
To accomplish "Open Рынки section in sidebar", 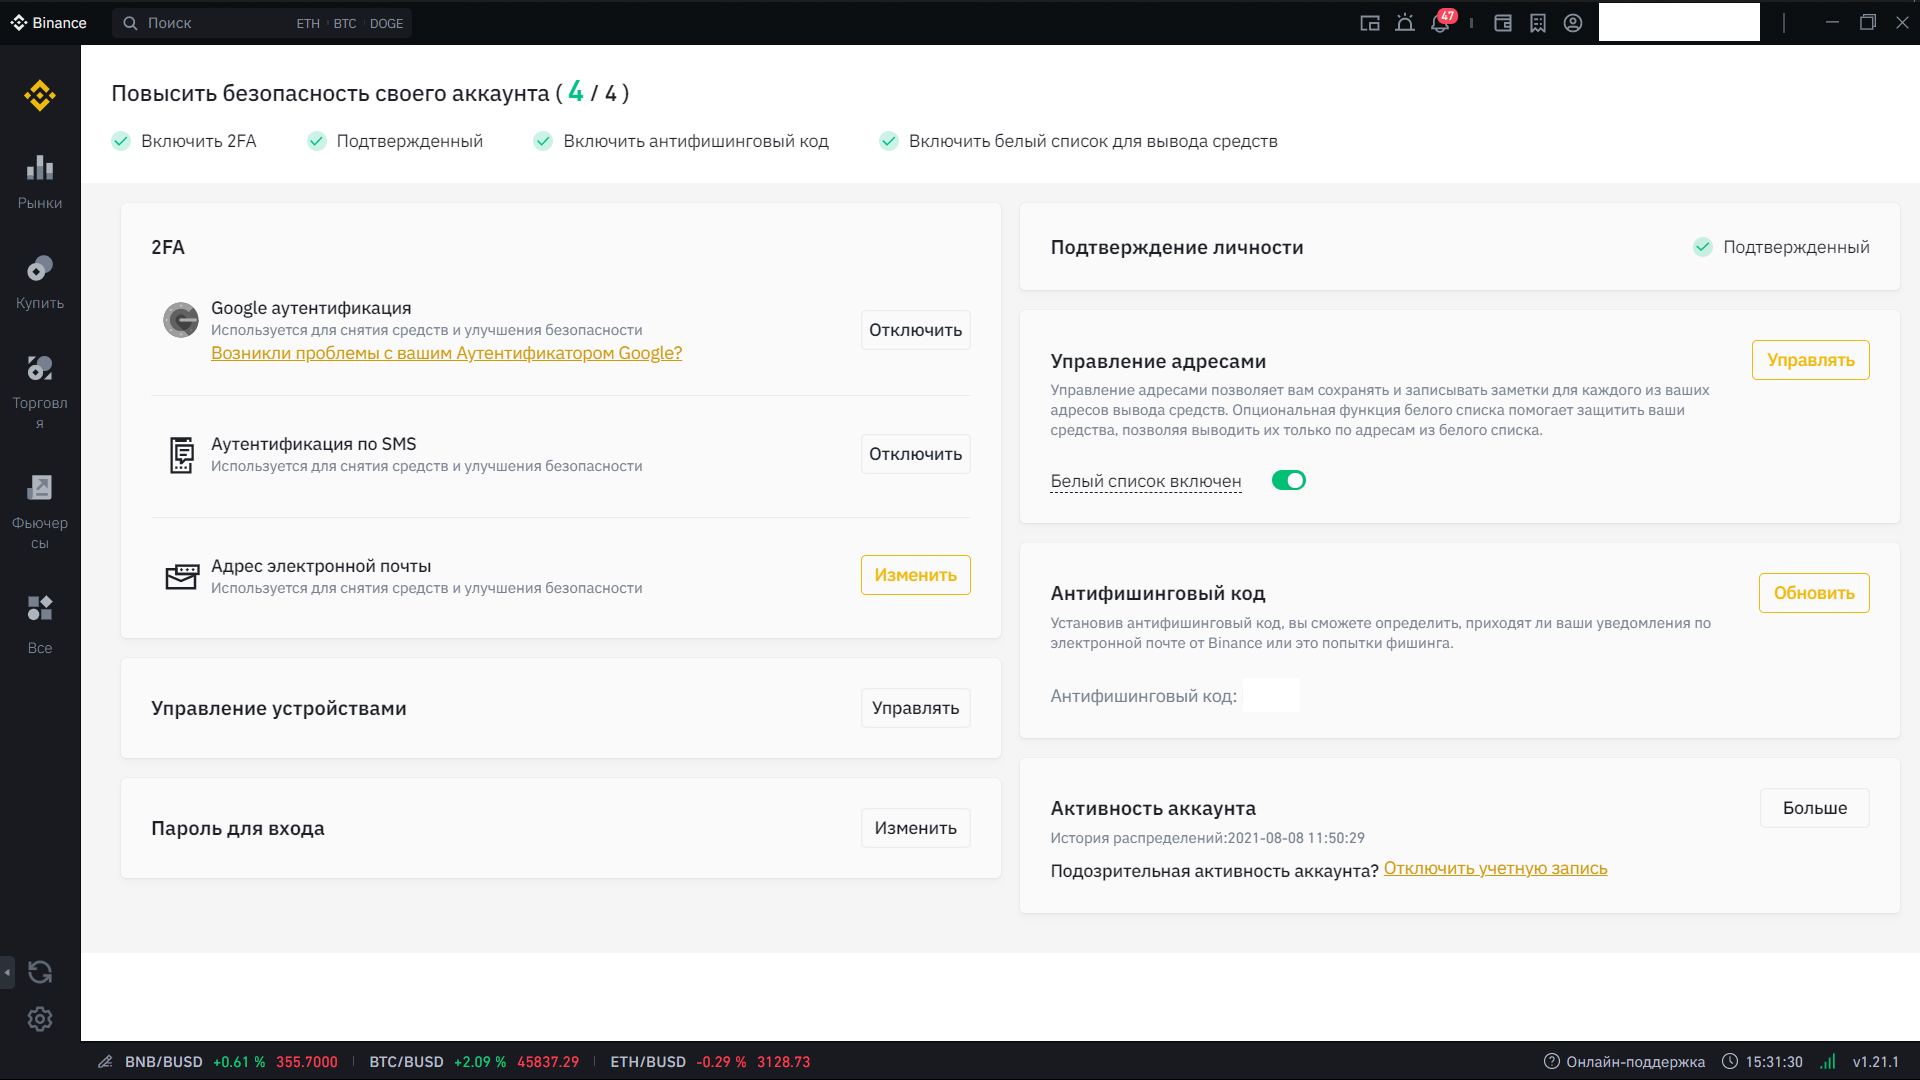I will [40, 181].
